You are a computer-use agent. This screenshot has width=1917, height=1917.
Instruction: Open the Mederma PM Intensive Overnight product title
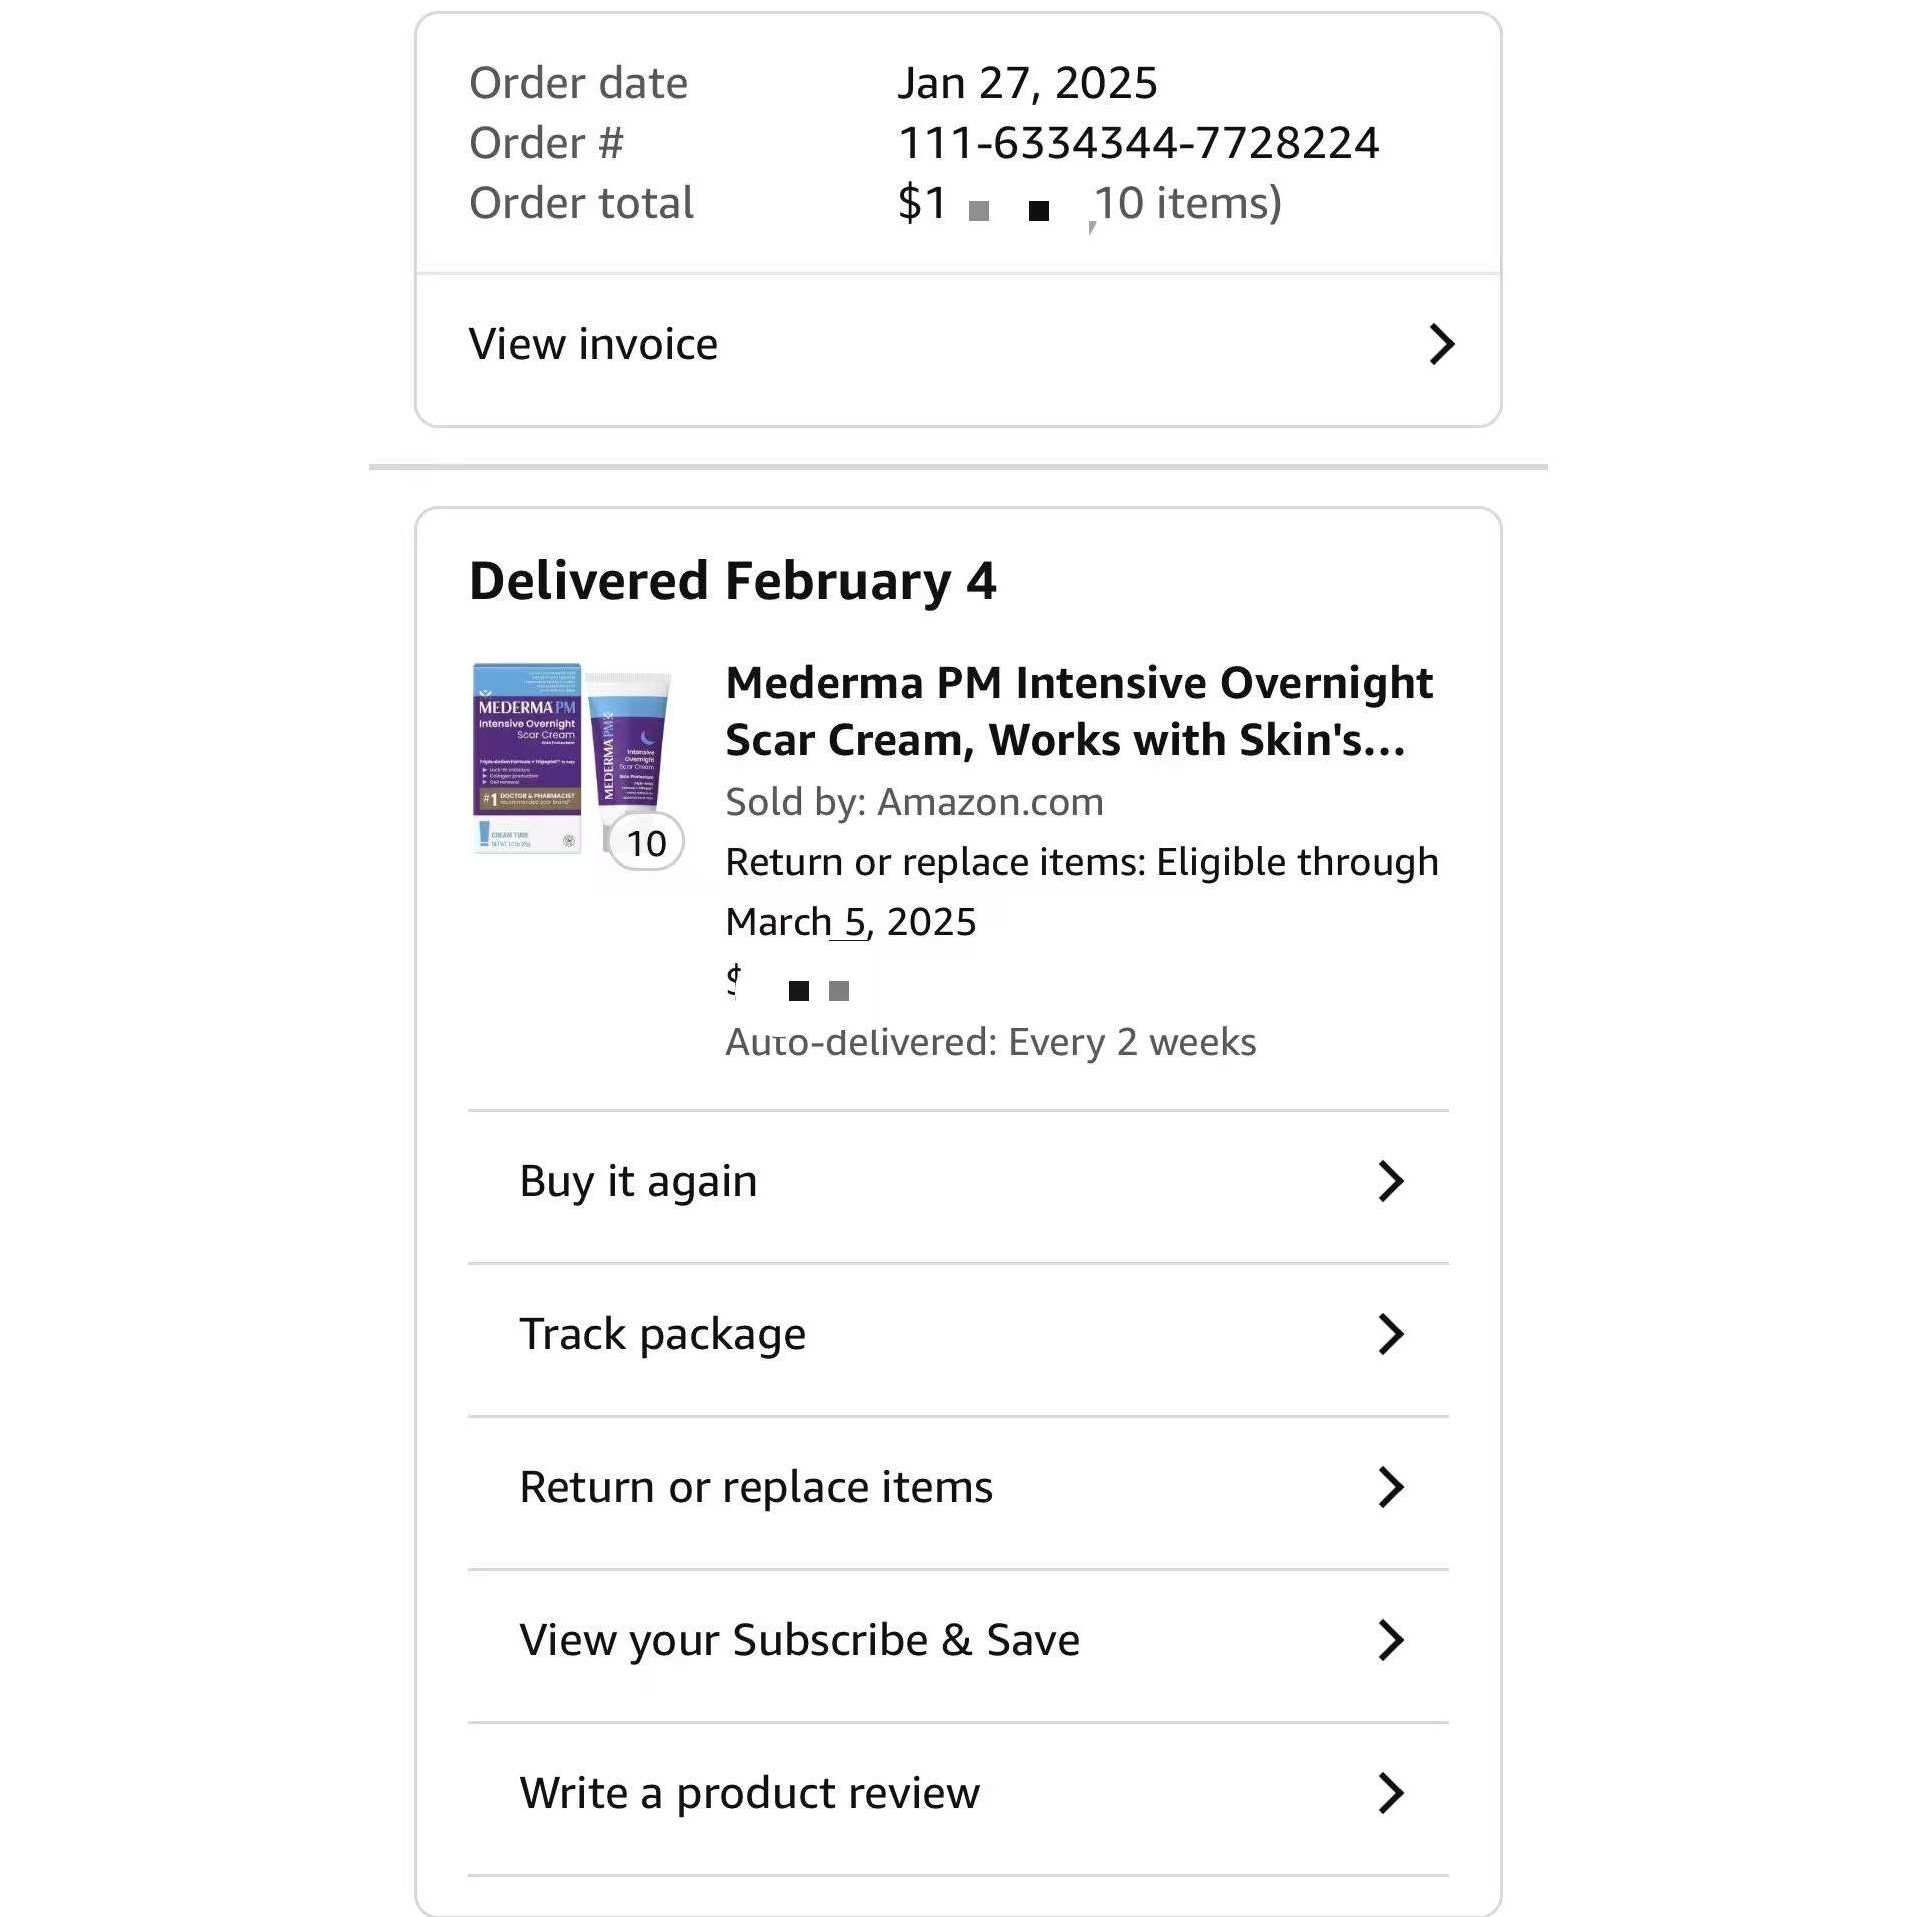click(x=1078, y=711)
